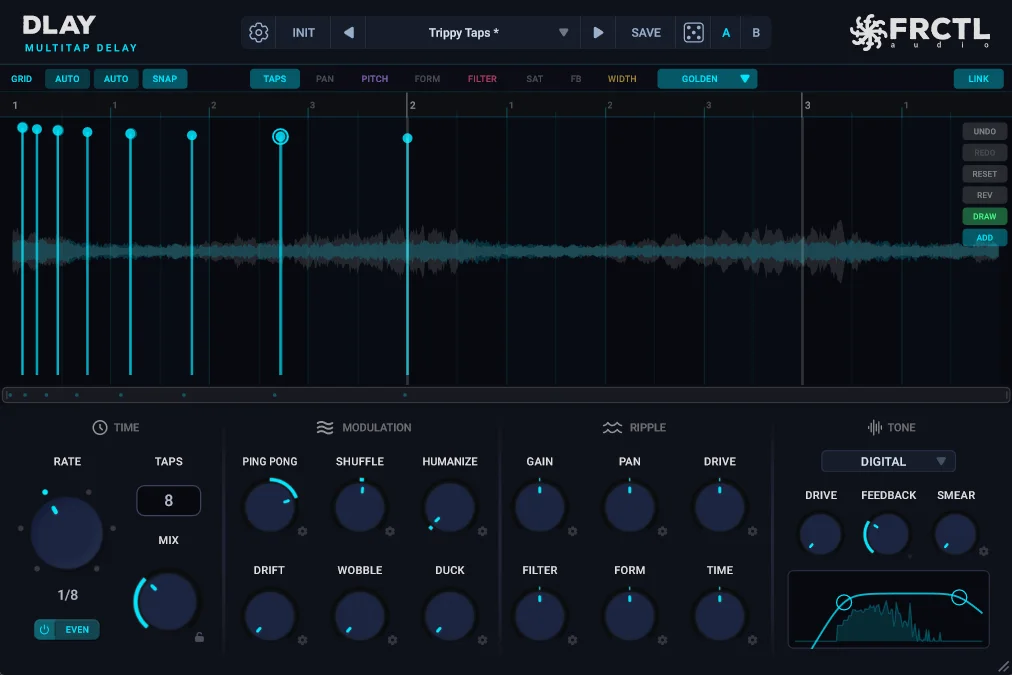Click the Modulation section waves icon
Image resolution: width=1012 pixels, height=675 pixels.
(x=325, y=427)
